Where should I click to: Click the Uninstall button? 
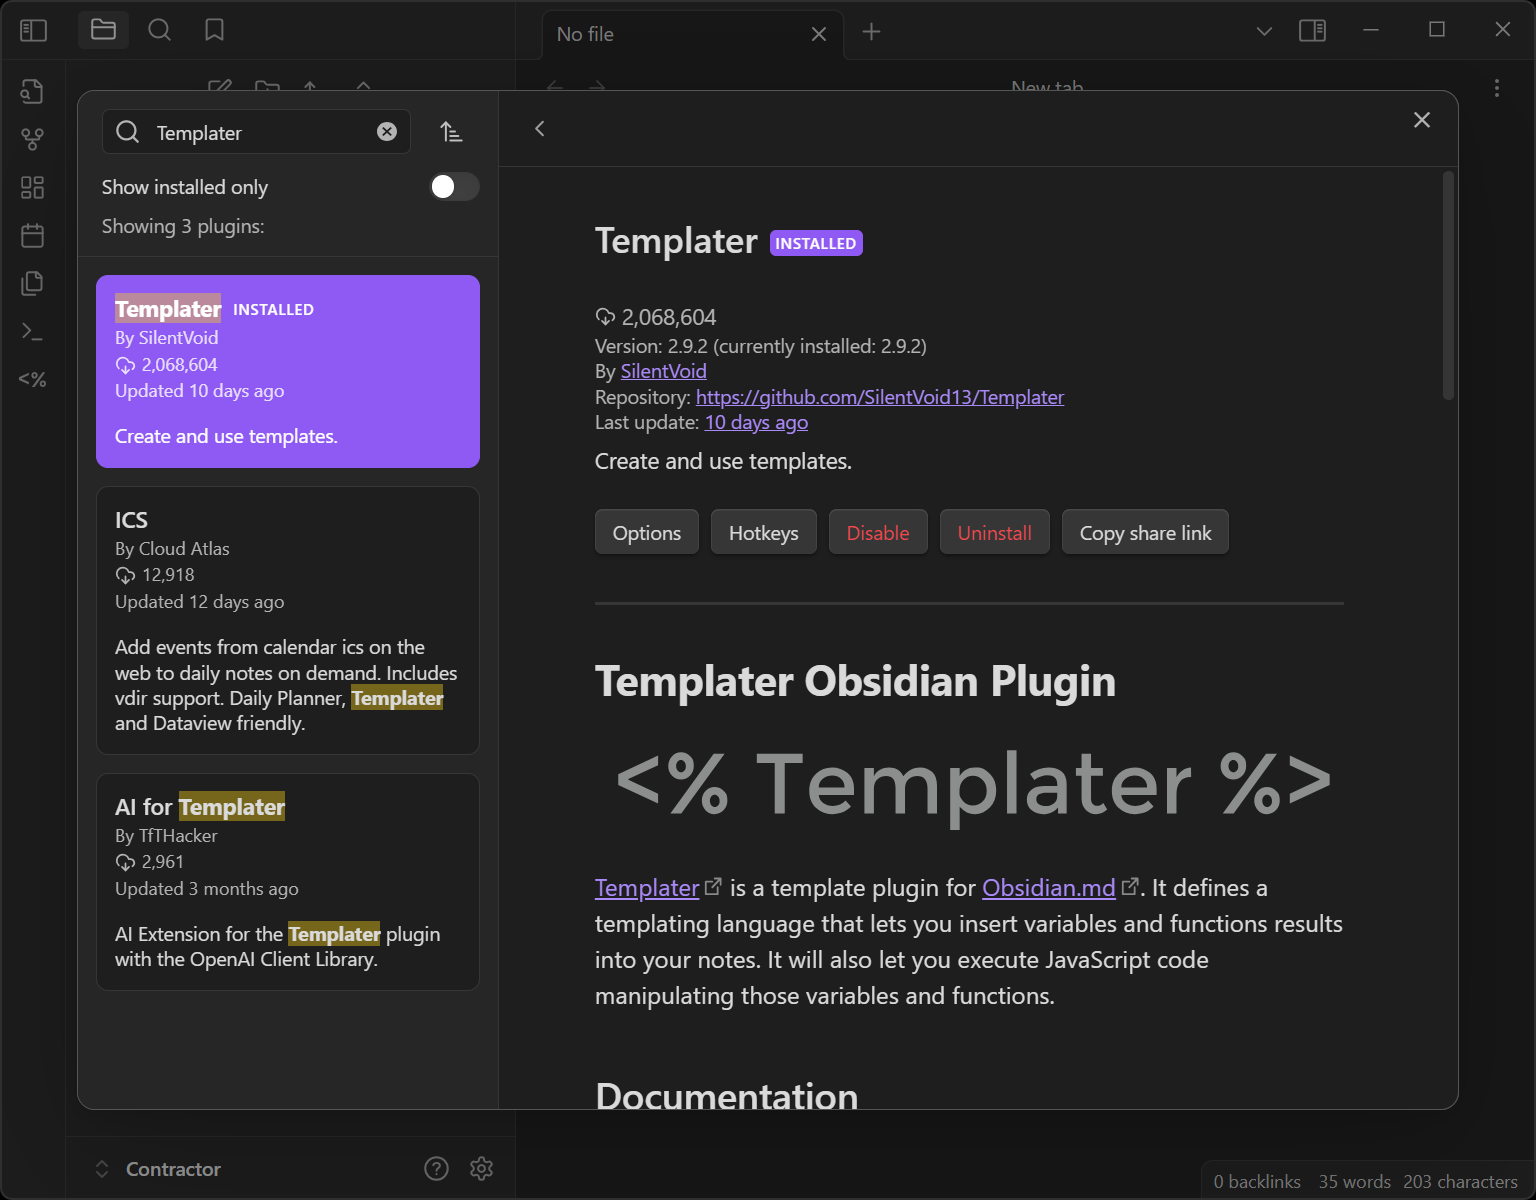pos(995,532)
